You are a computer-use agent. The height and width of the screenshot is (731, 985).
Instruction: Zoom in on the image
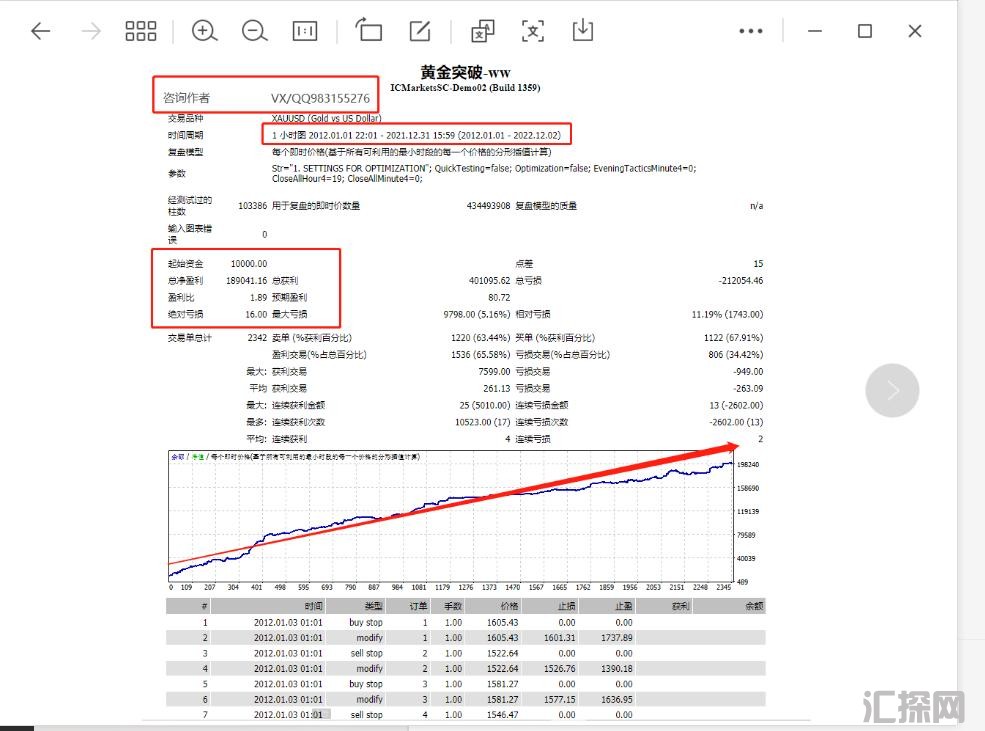tap(204, 31)
